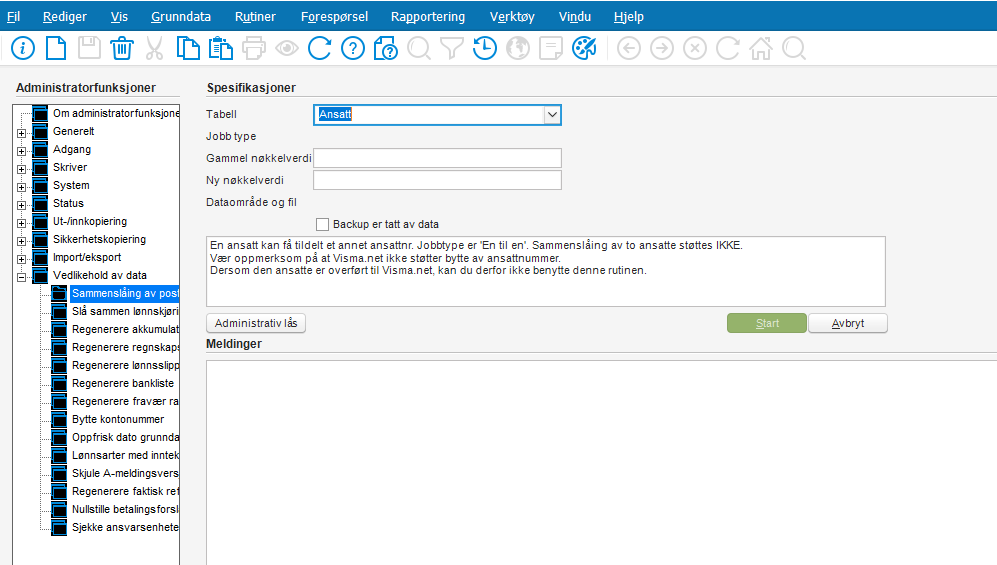
Task: Select 'Skjule A-meldingsvers' tree item
Action: point(125,473)
